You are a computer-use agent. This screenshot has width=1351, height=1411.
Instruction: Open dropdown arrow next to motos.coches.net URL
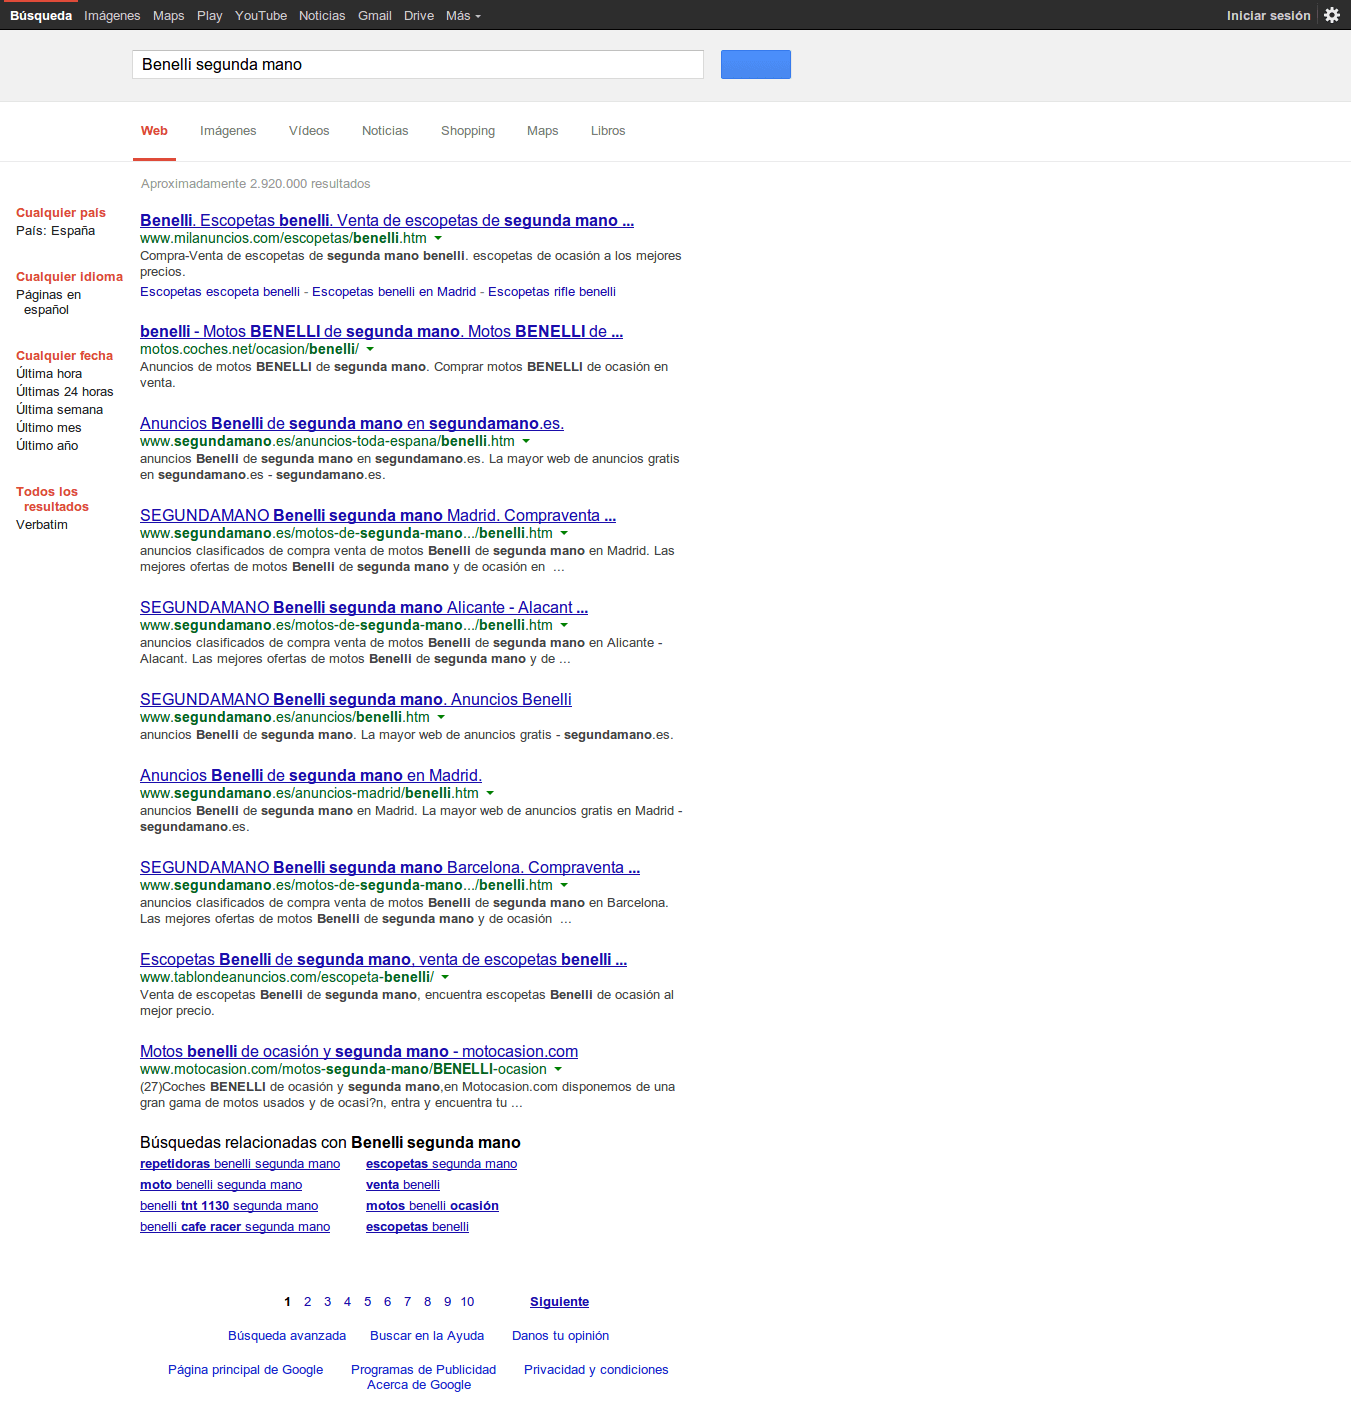(x=370, y=349)
